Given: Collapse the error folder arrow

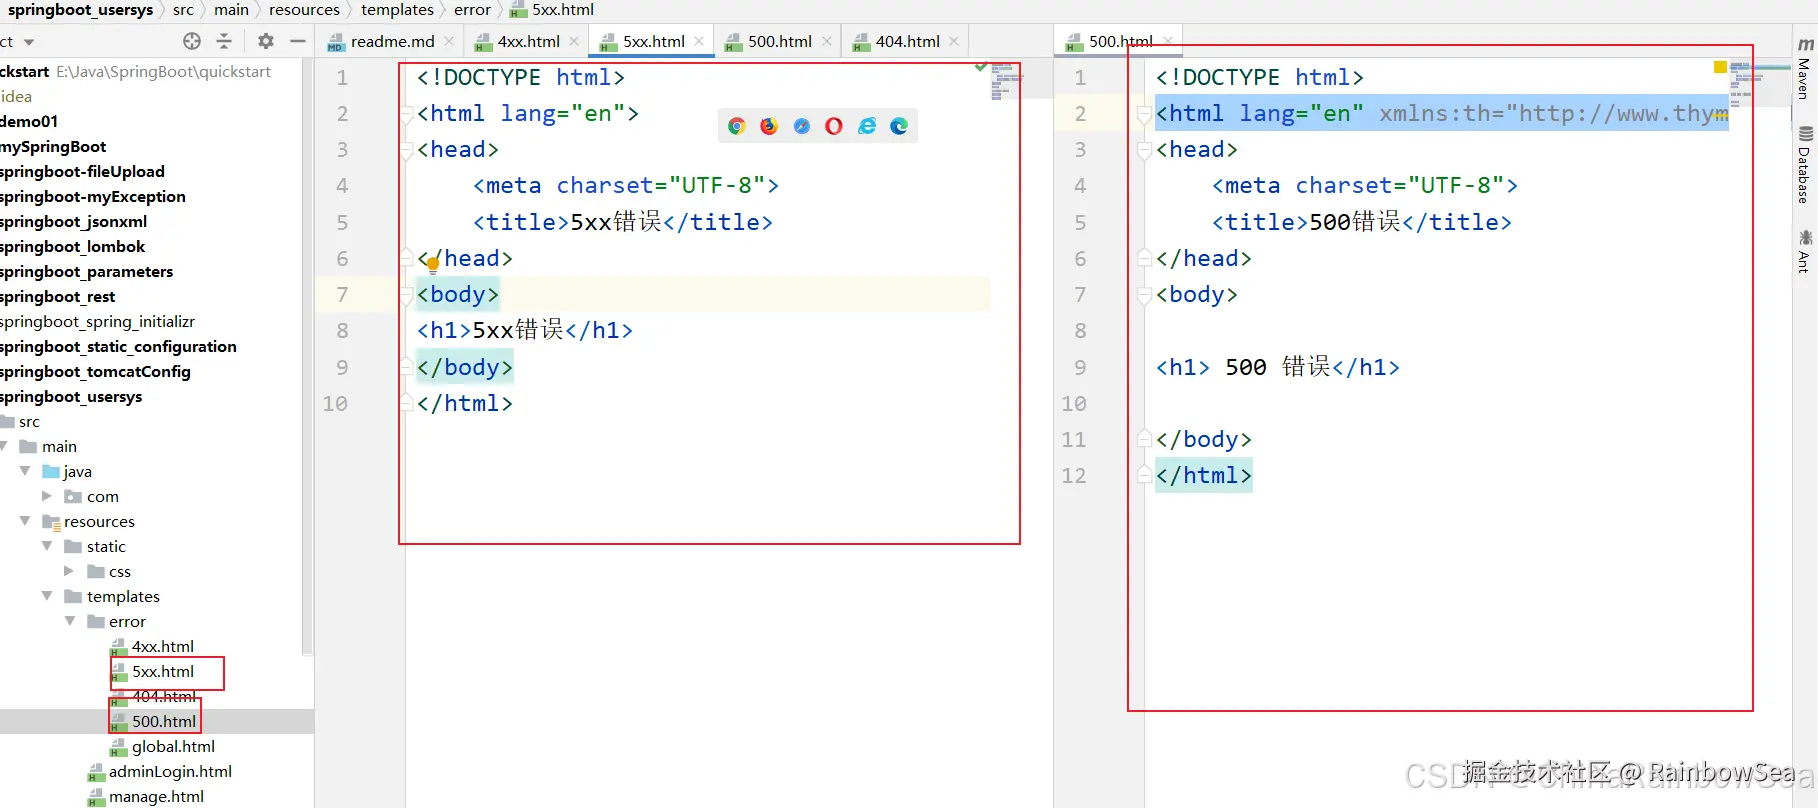Looking at the screenshot, I should pos(70,621).
